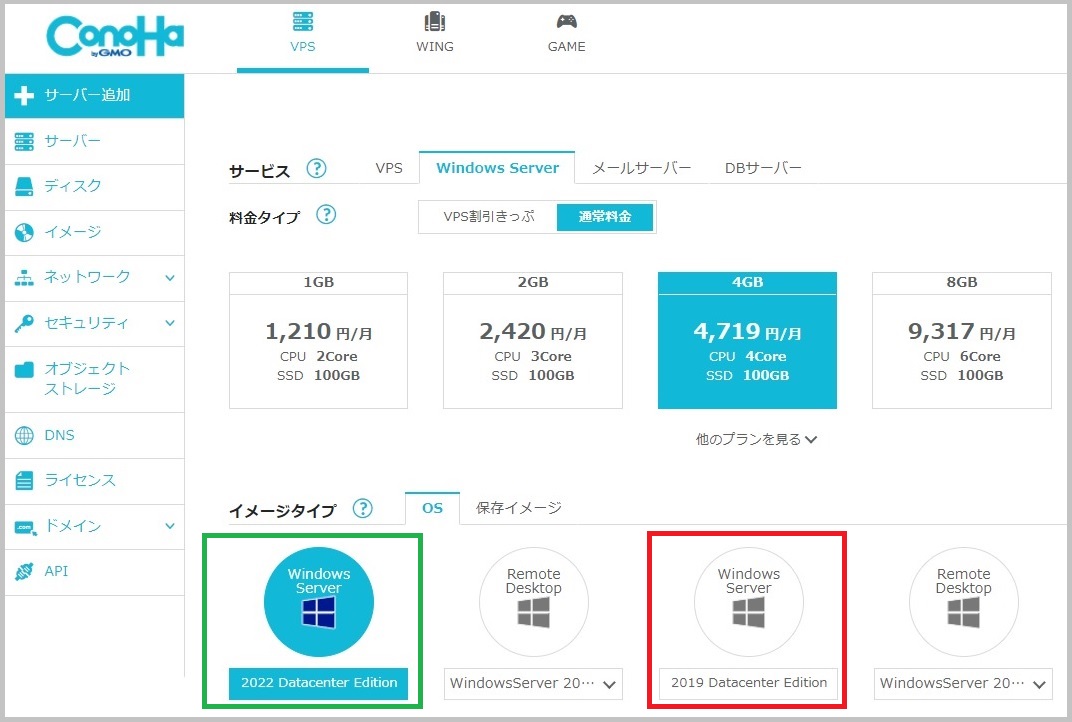This screenshot has height=722, width=1072.
Task: Select Windows Server 2019 OS image circle
Action: [x=749, y=602]
